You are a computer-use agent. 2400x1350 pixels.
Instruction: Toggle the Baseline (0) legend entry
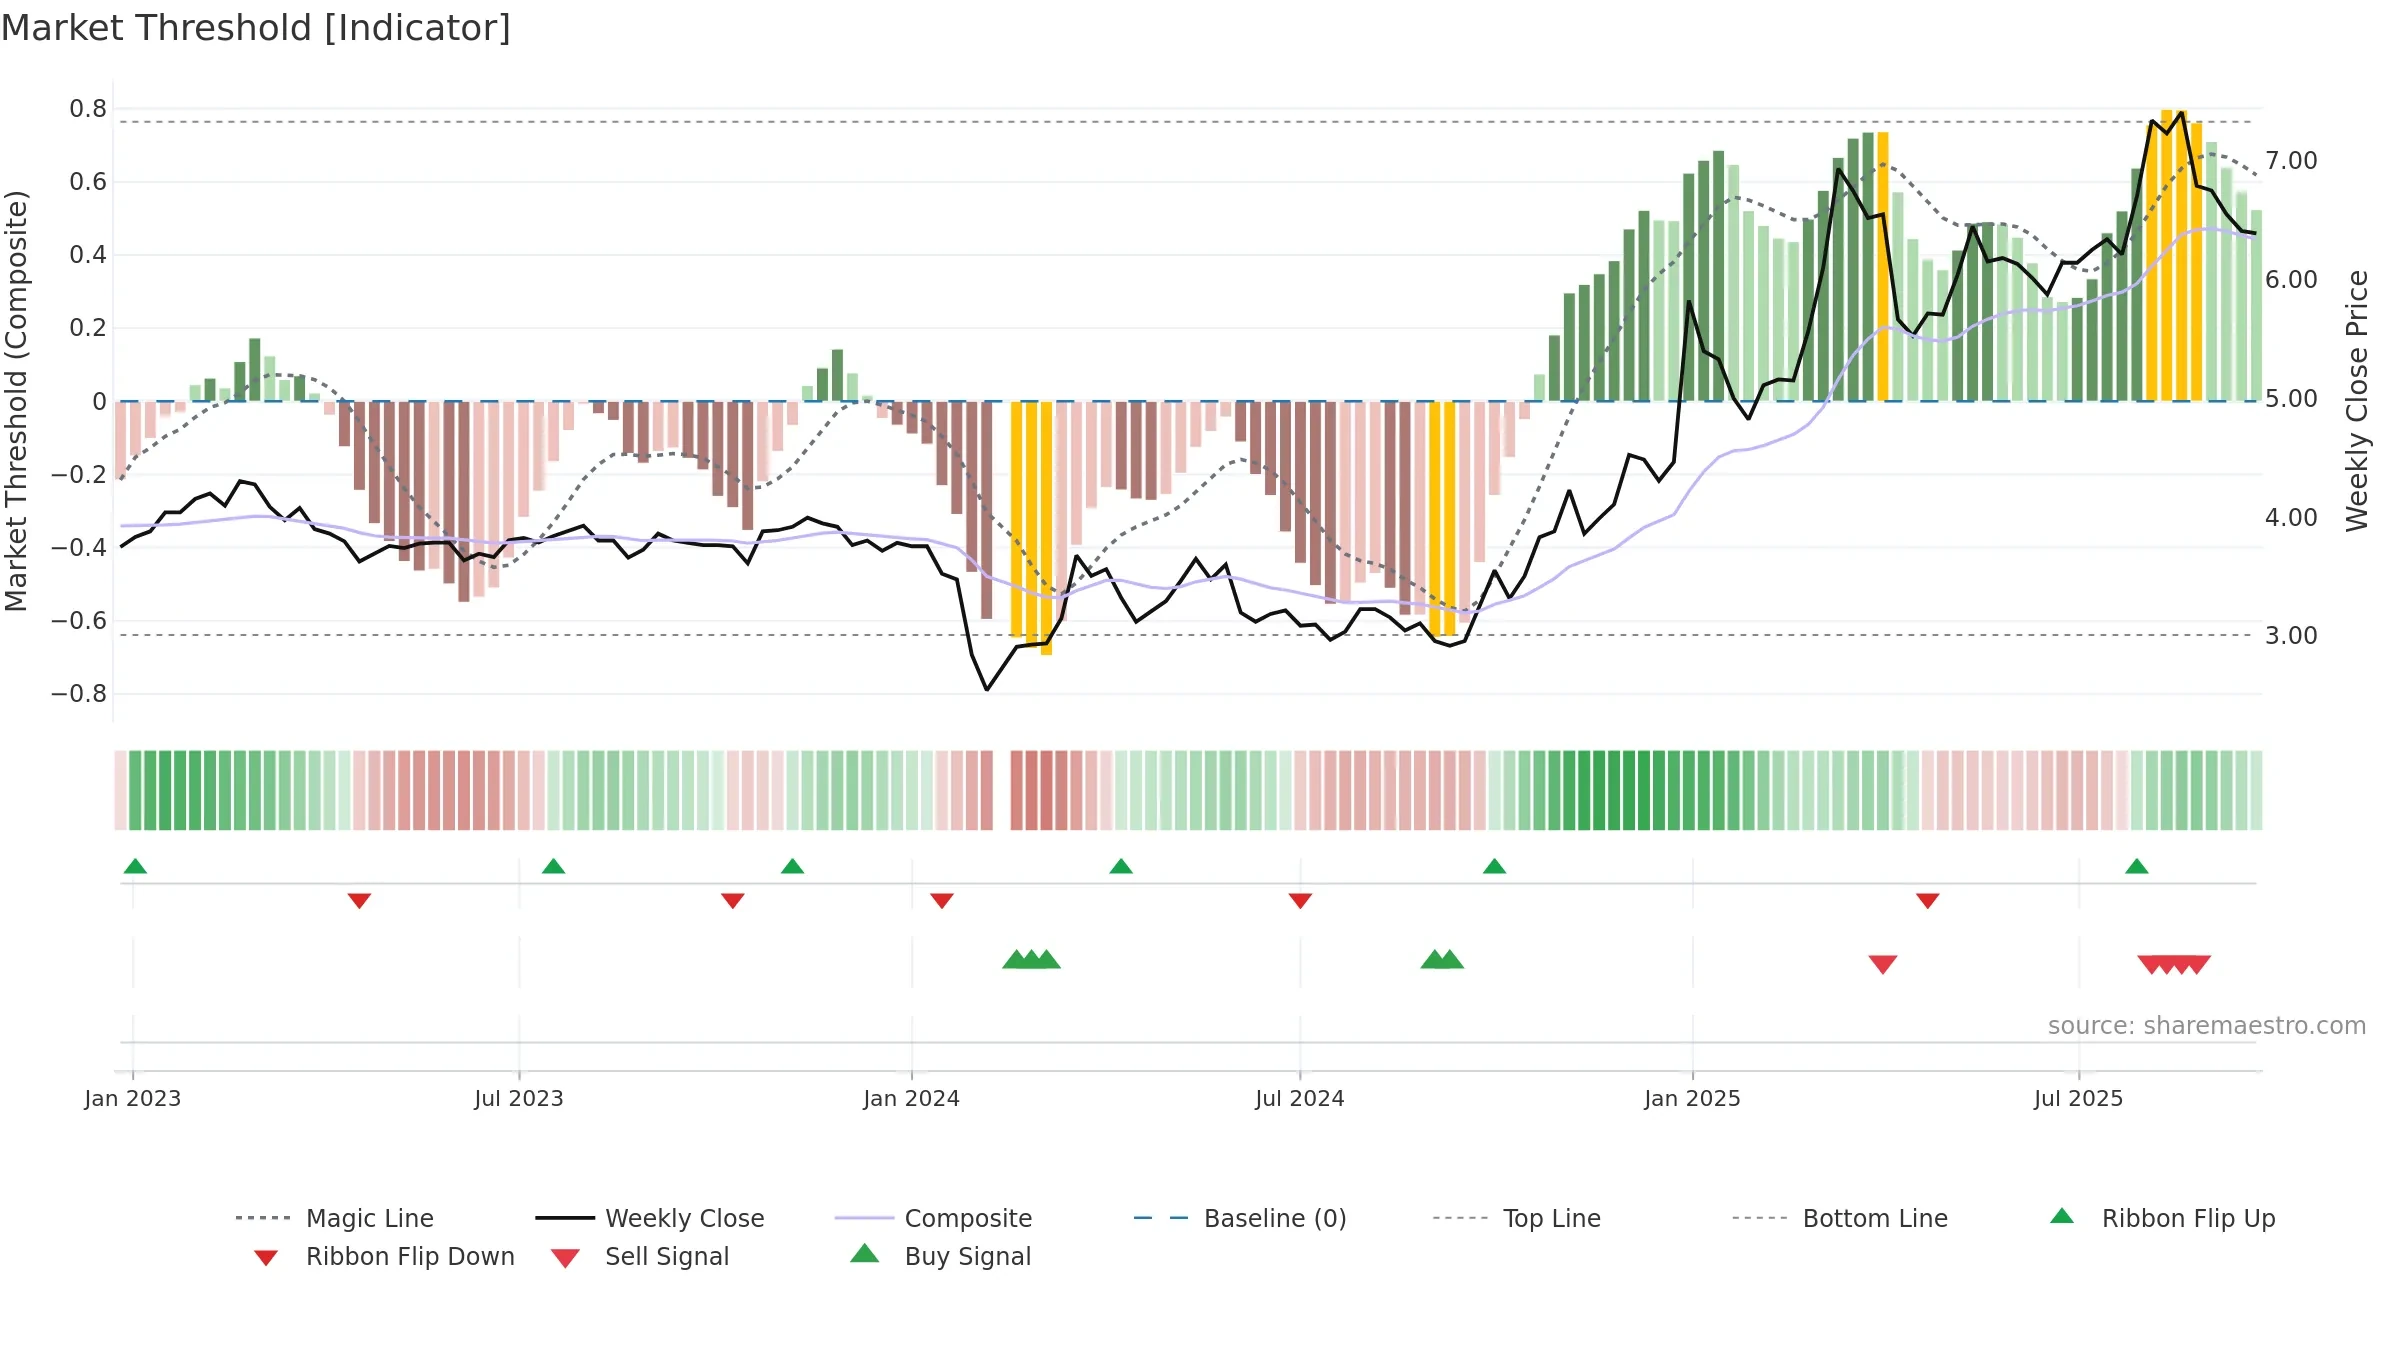(x=1240, y=1218)
